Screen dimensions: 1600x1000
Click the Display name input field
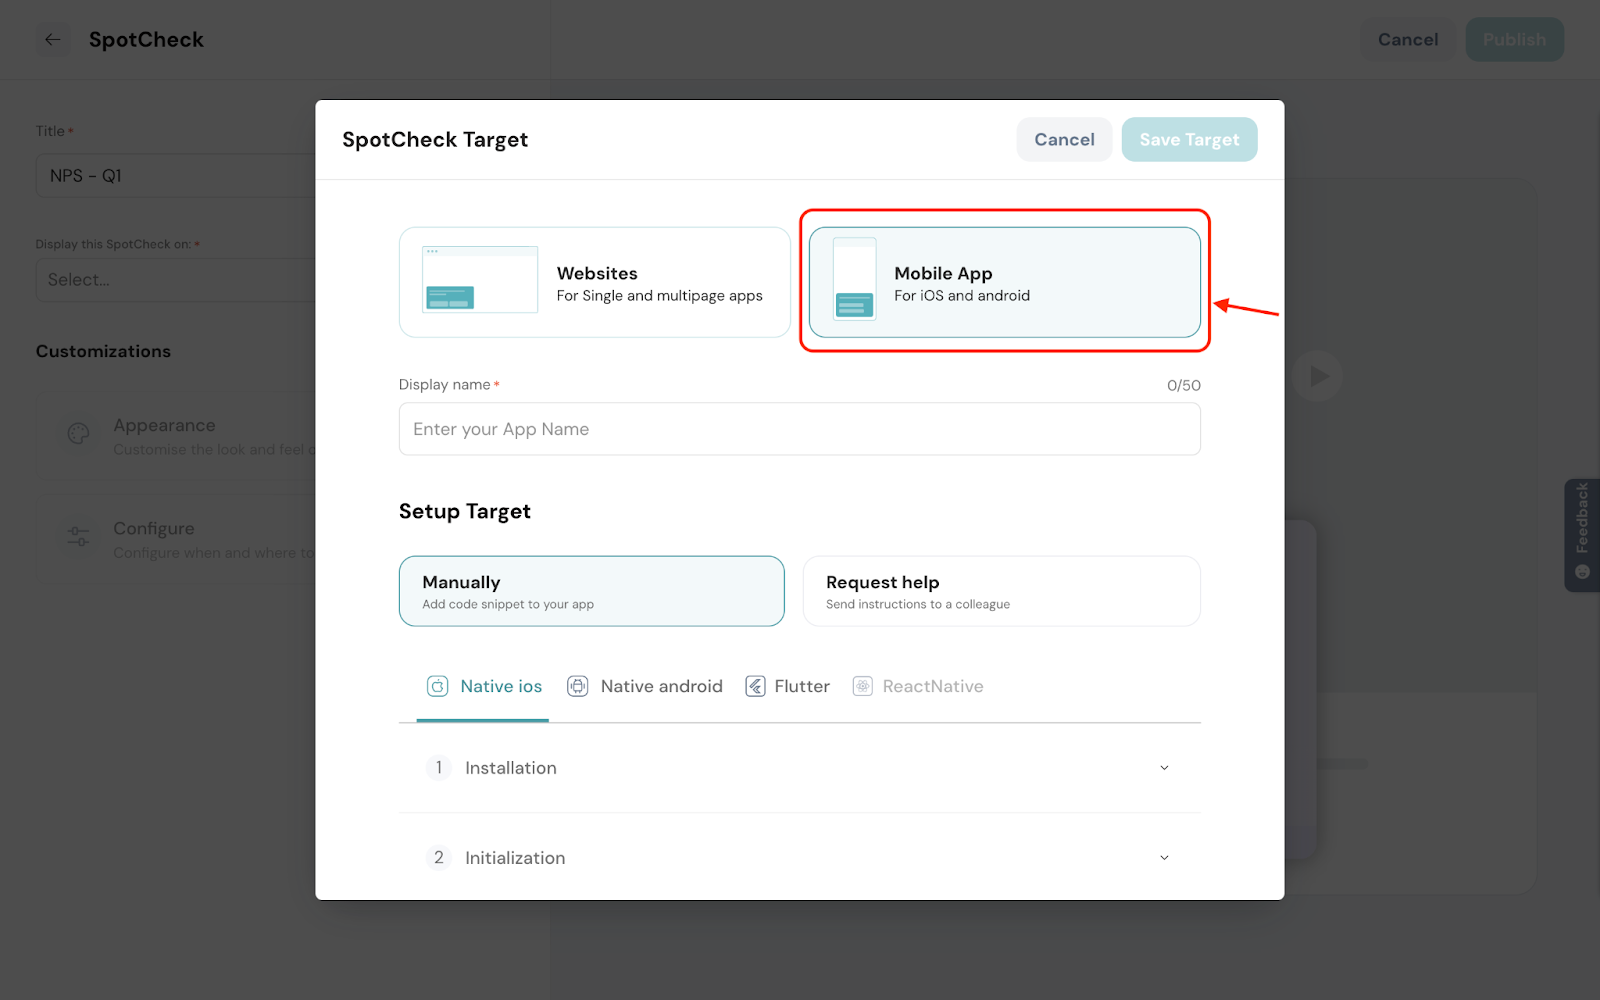click(x=799, y=429)
